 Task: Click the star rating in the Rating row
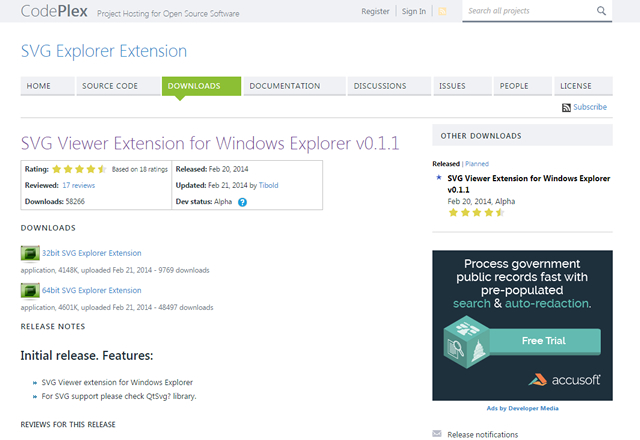point(79,169)
